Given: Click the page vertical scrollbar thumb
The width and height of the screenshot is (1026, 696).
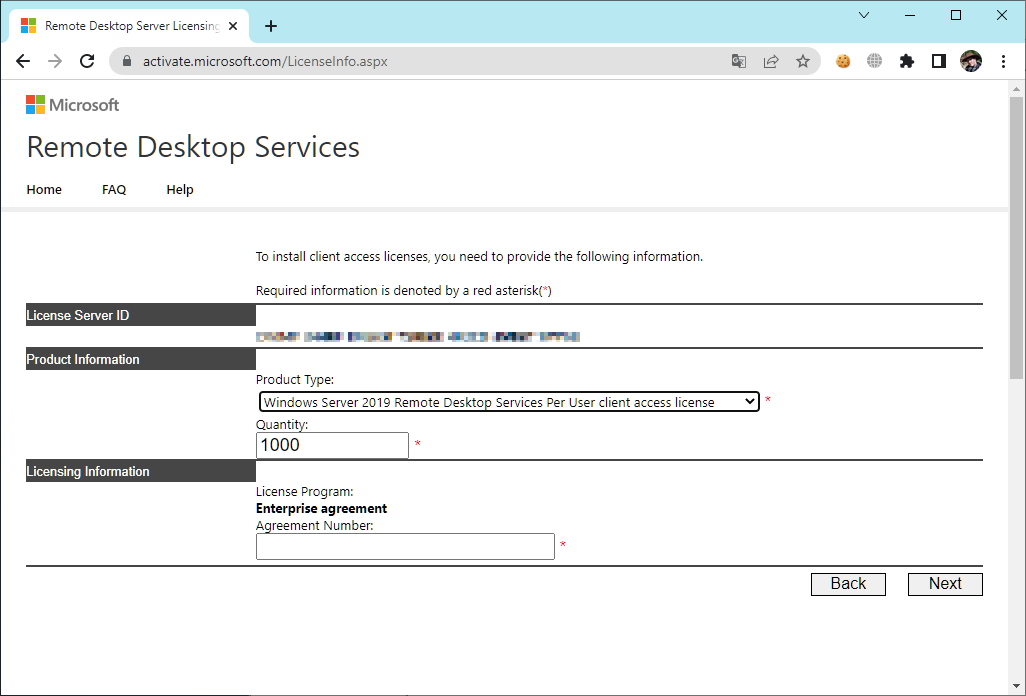Looking at the screenshot, I should (x=1016, y=237).
